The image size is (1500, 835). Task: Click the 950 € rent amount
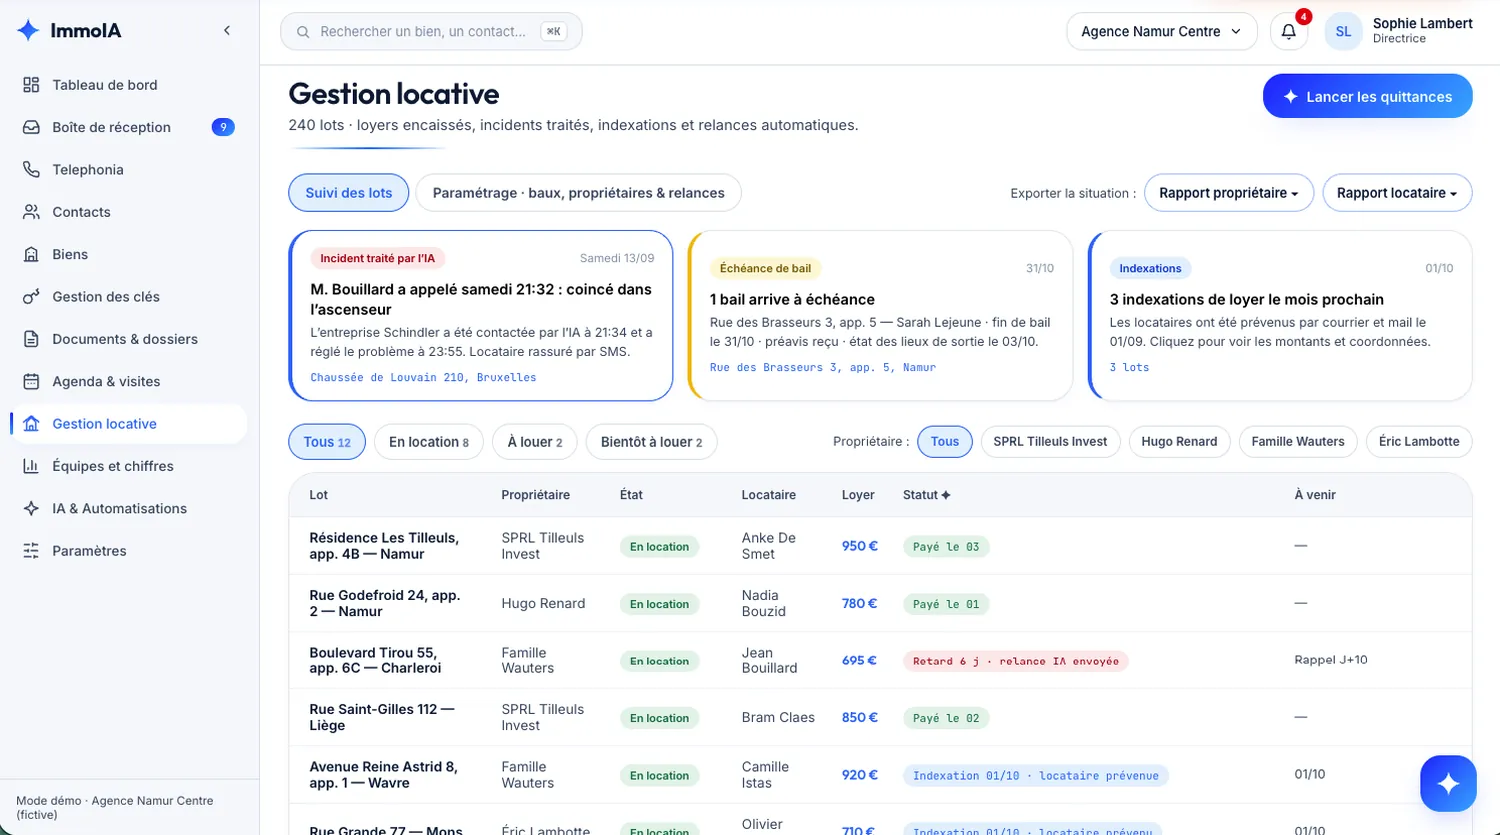point(860,546)
